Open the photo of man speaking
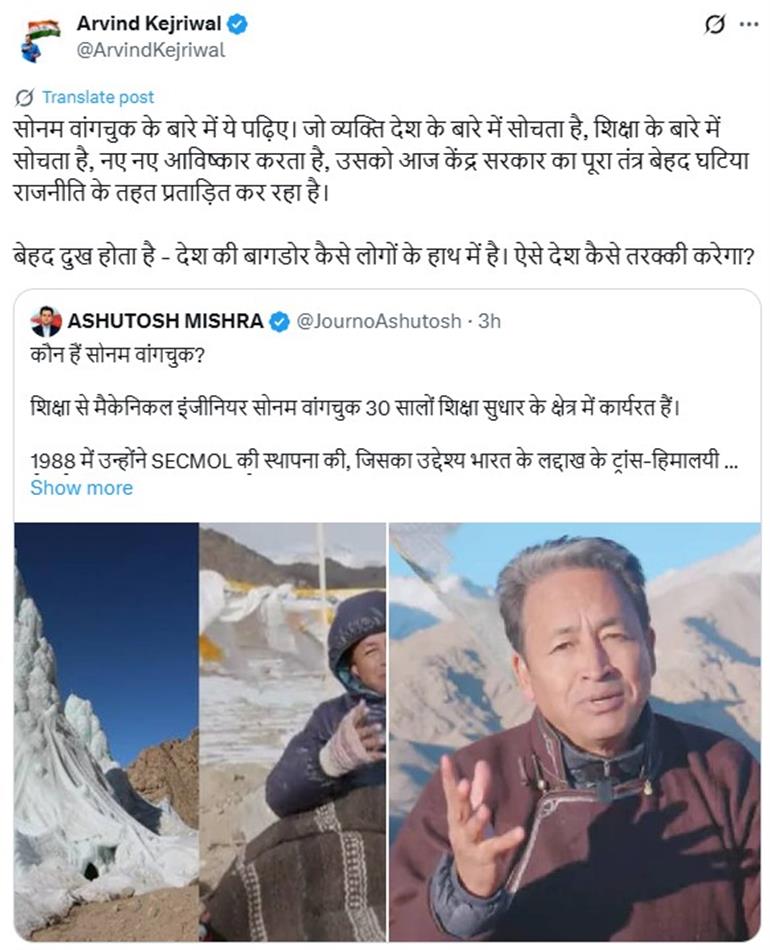 (x=575, y=732)
